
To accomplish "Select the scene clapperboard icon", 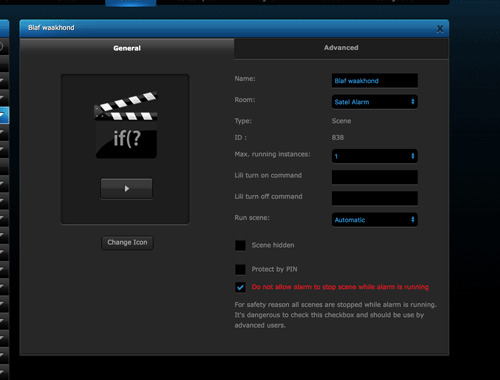I will coord(126,125).
